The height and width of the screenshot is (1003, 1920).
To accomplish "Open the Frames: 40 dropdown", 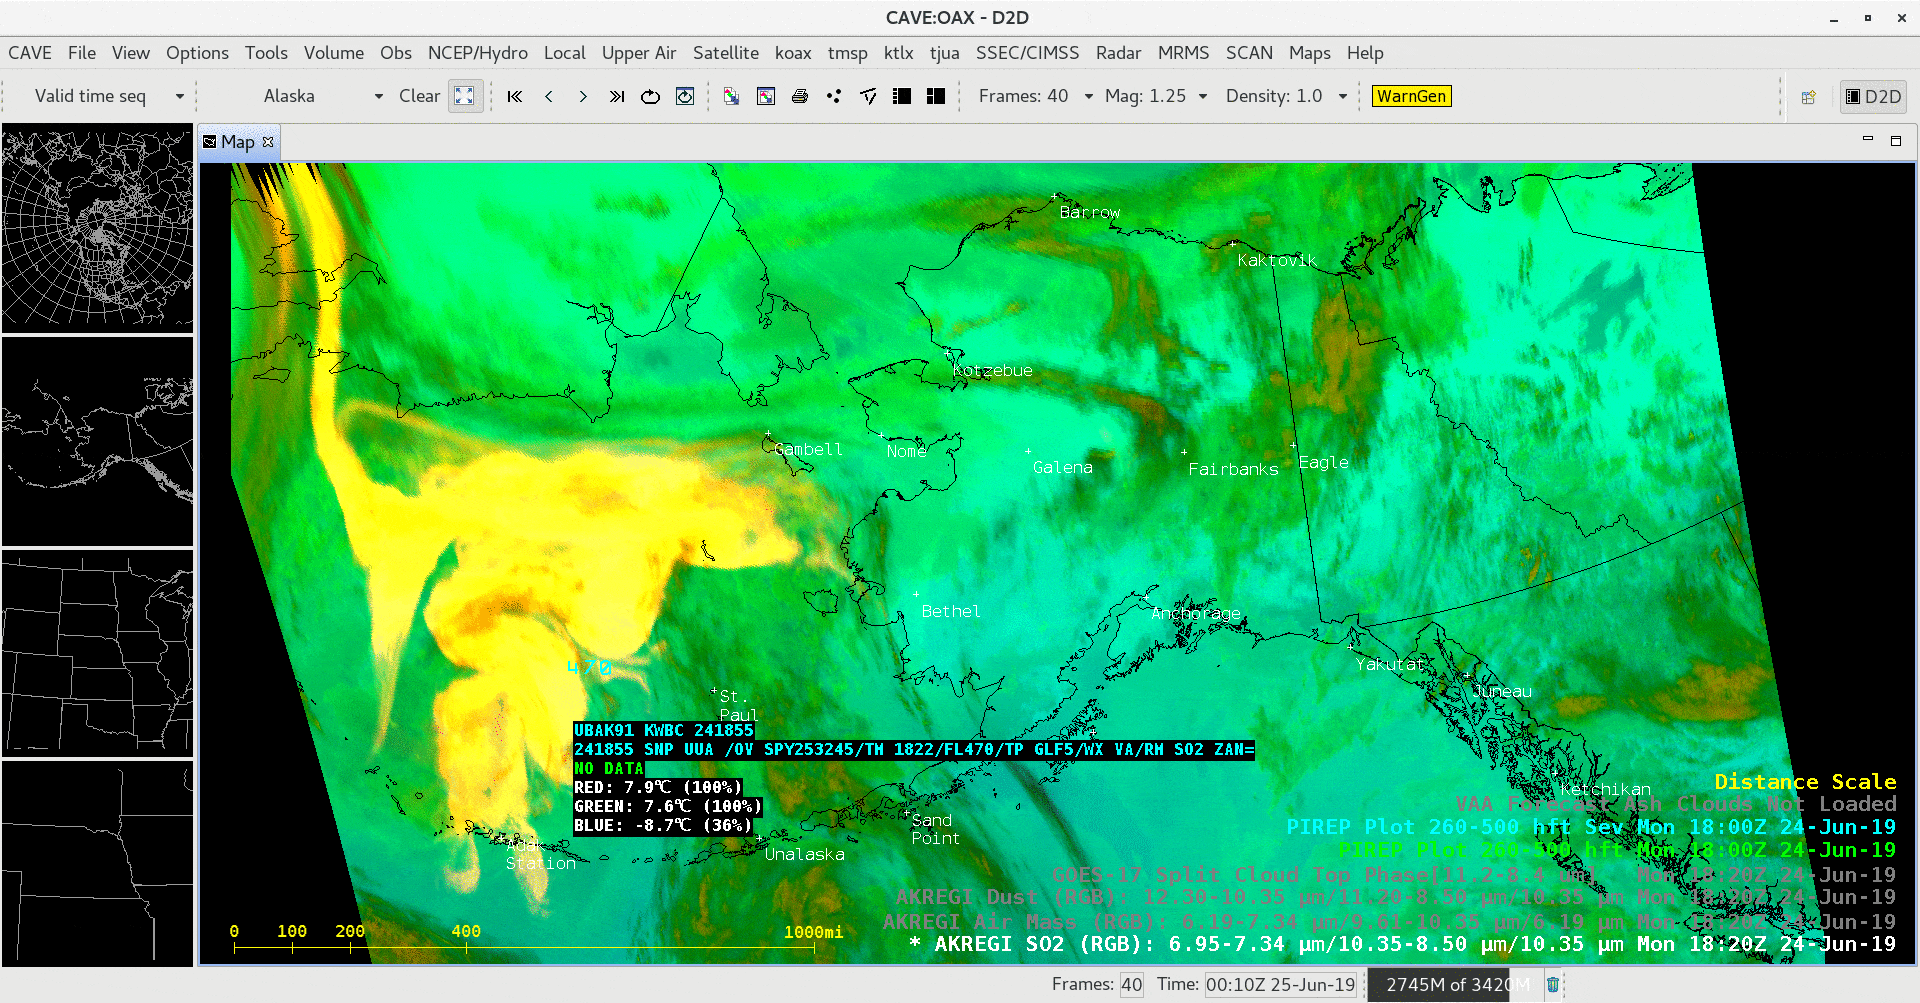I will tap(1089, 96).
